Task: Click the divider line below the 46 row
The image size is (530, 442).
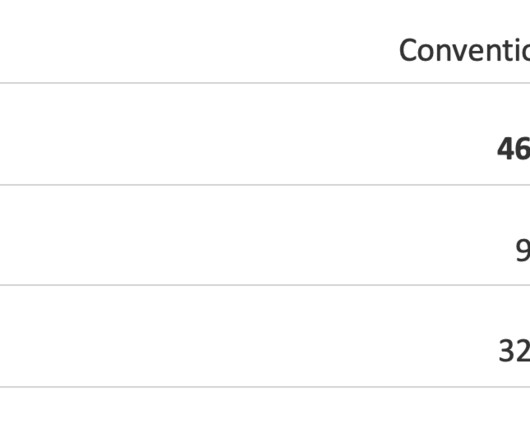Action: coord(265,185)
